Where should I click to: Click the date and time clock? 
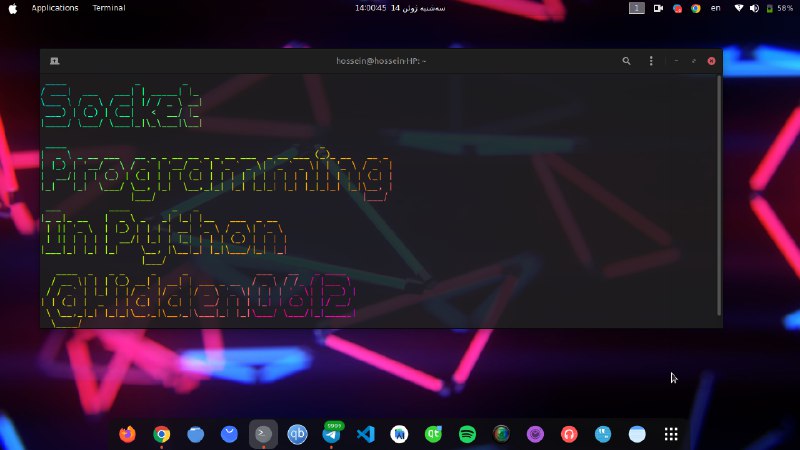(x=400, y=8)
